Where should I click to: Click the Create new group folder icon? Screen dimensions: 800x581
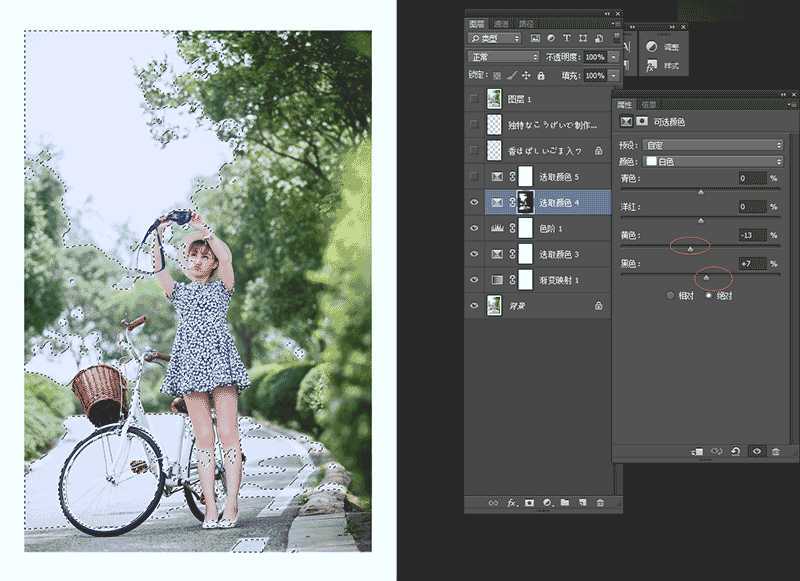(x=565, y=502)
